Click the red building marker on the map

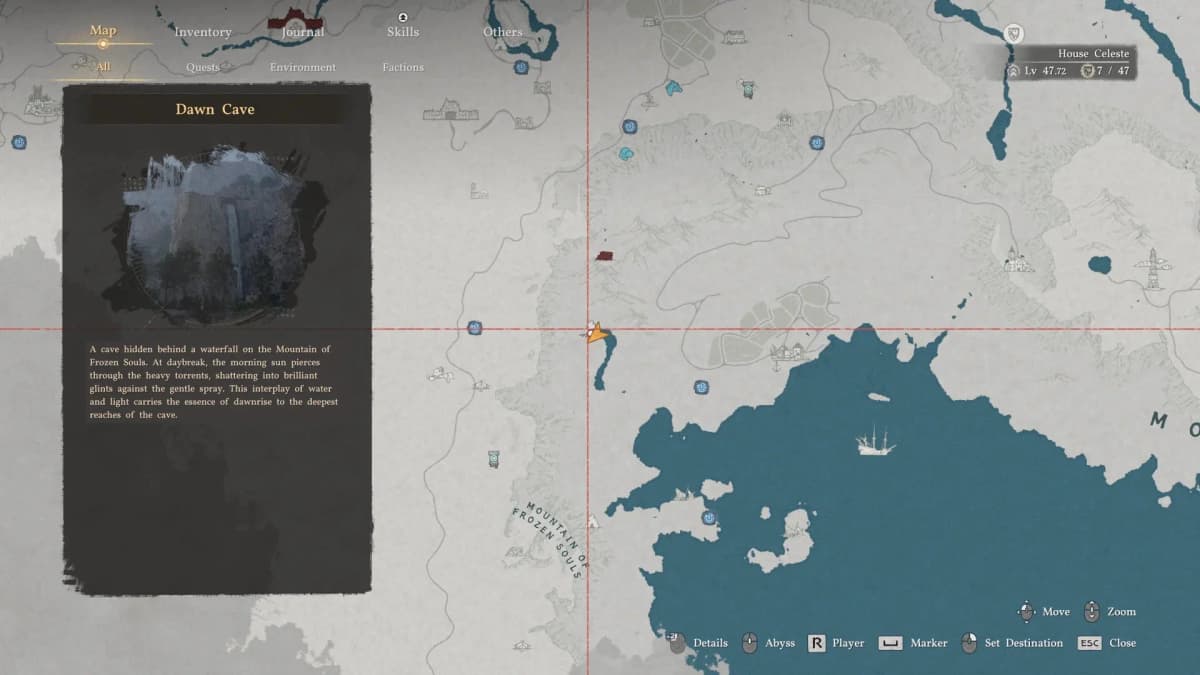pos(604,256)
